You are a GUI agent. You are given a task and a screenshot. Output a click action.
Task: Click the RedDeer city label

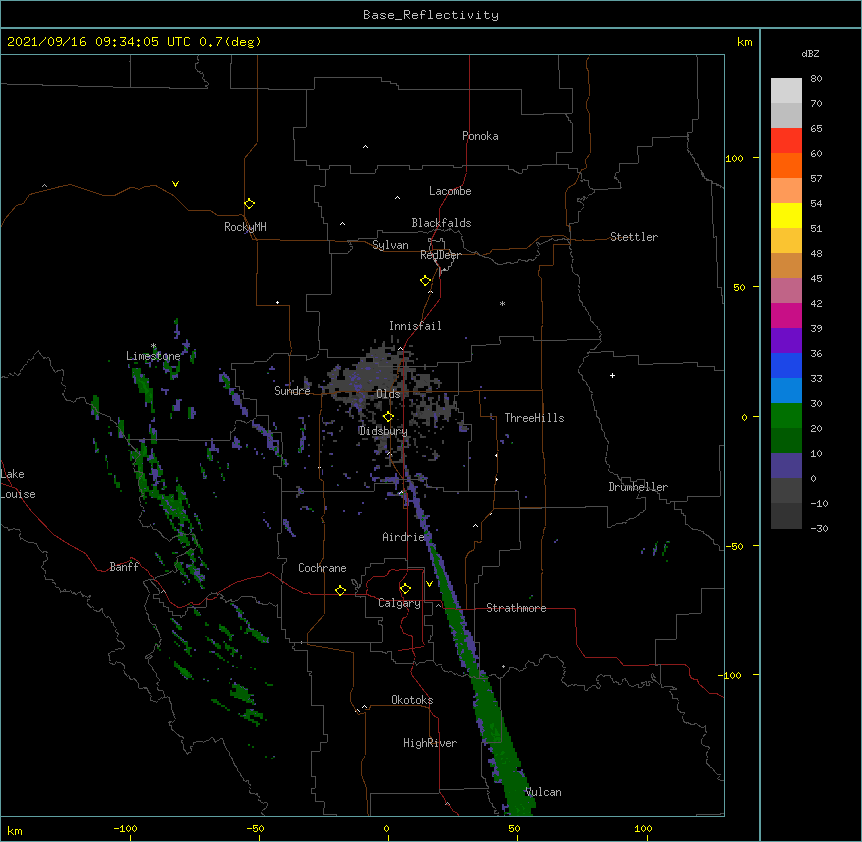coord(440,254)
